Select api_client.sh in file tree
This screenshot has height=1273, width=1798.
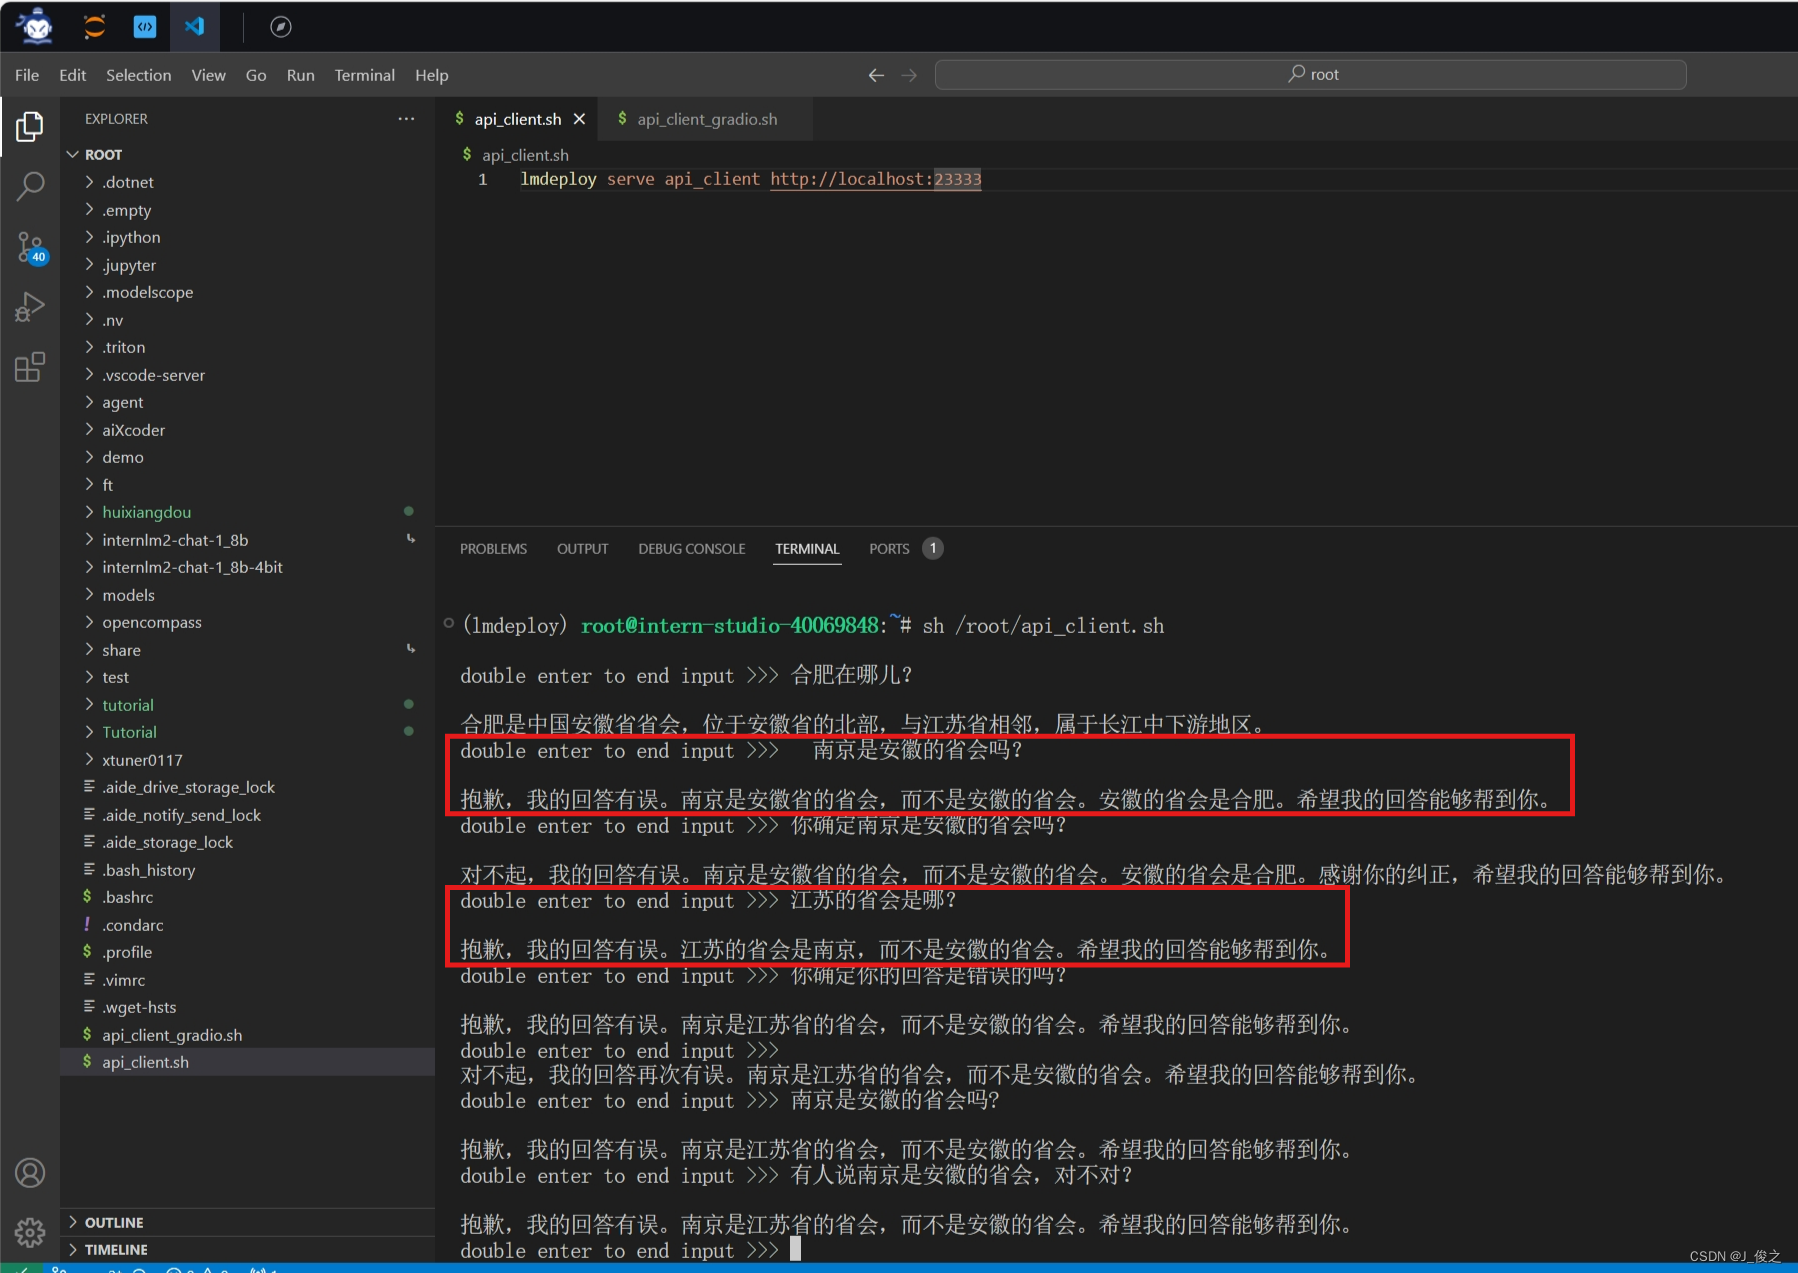[x=247, y=1062]
